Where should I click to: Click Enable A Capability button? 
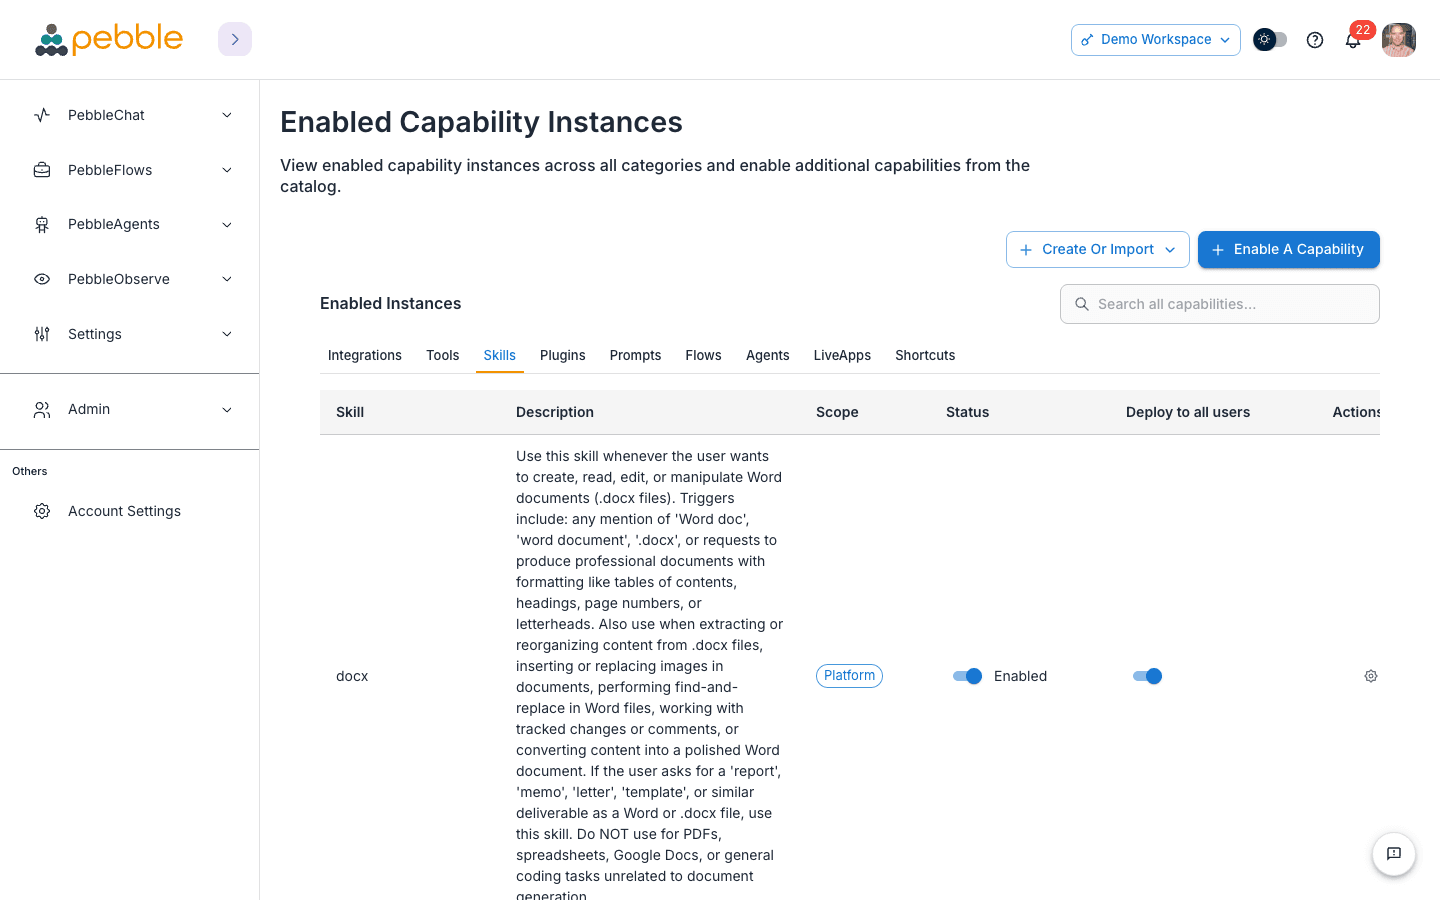pos(1289,250)
